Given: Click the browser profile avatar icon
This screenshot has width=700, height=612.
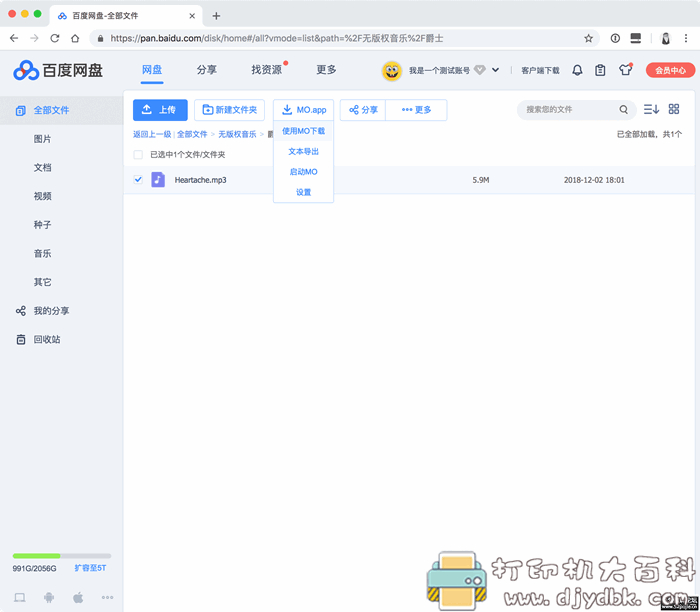Looking at the screenshot, I should pos(666,38).
